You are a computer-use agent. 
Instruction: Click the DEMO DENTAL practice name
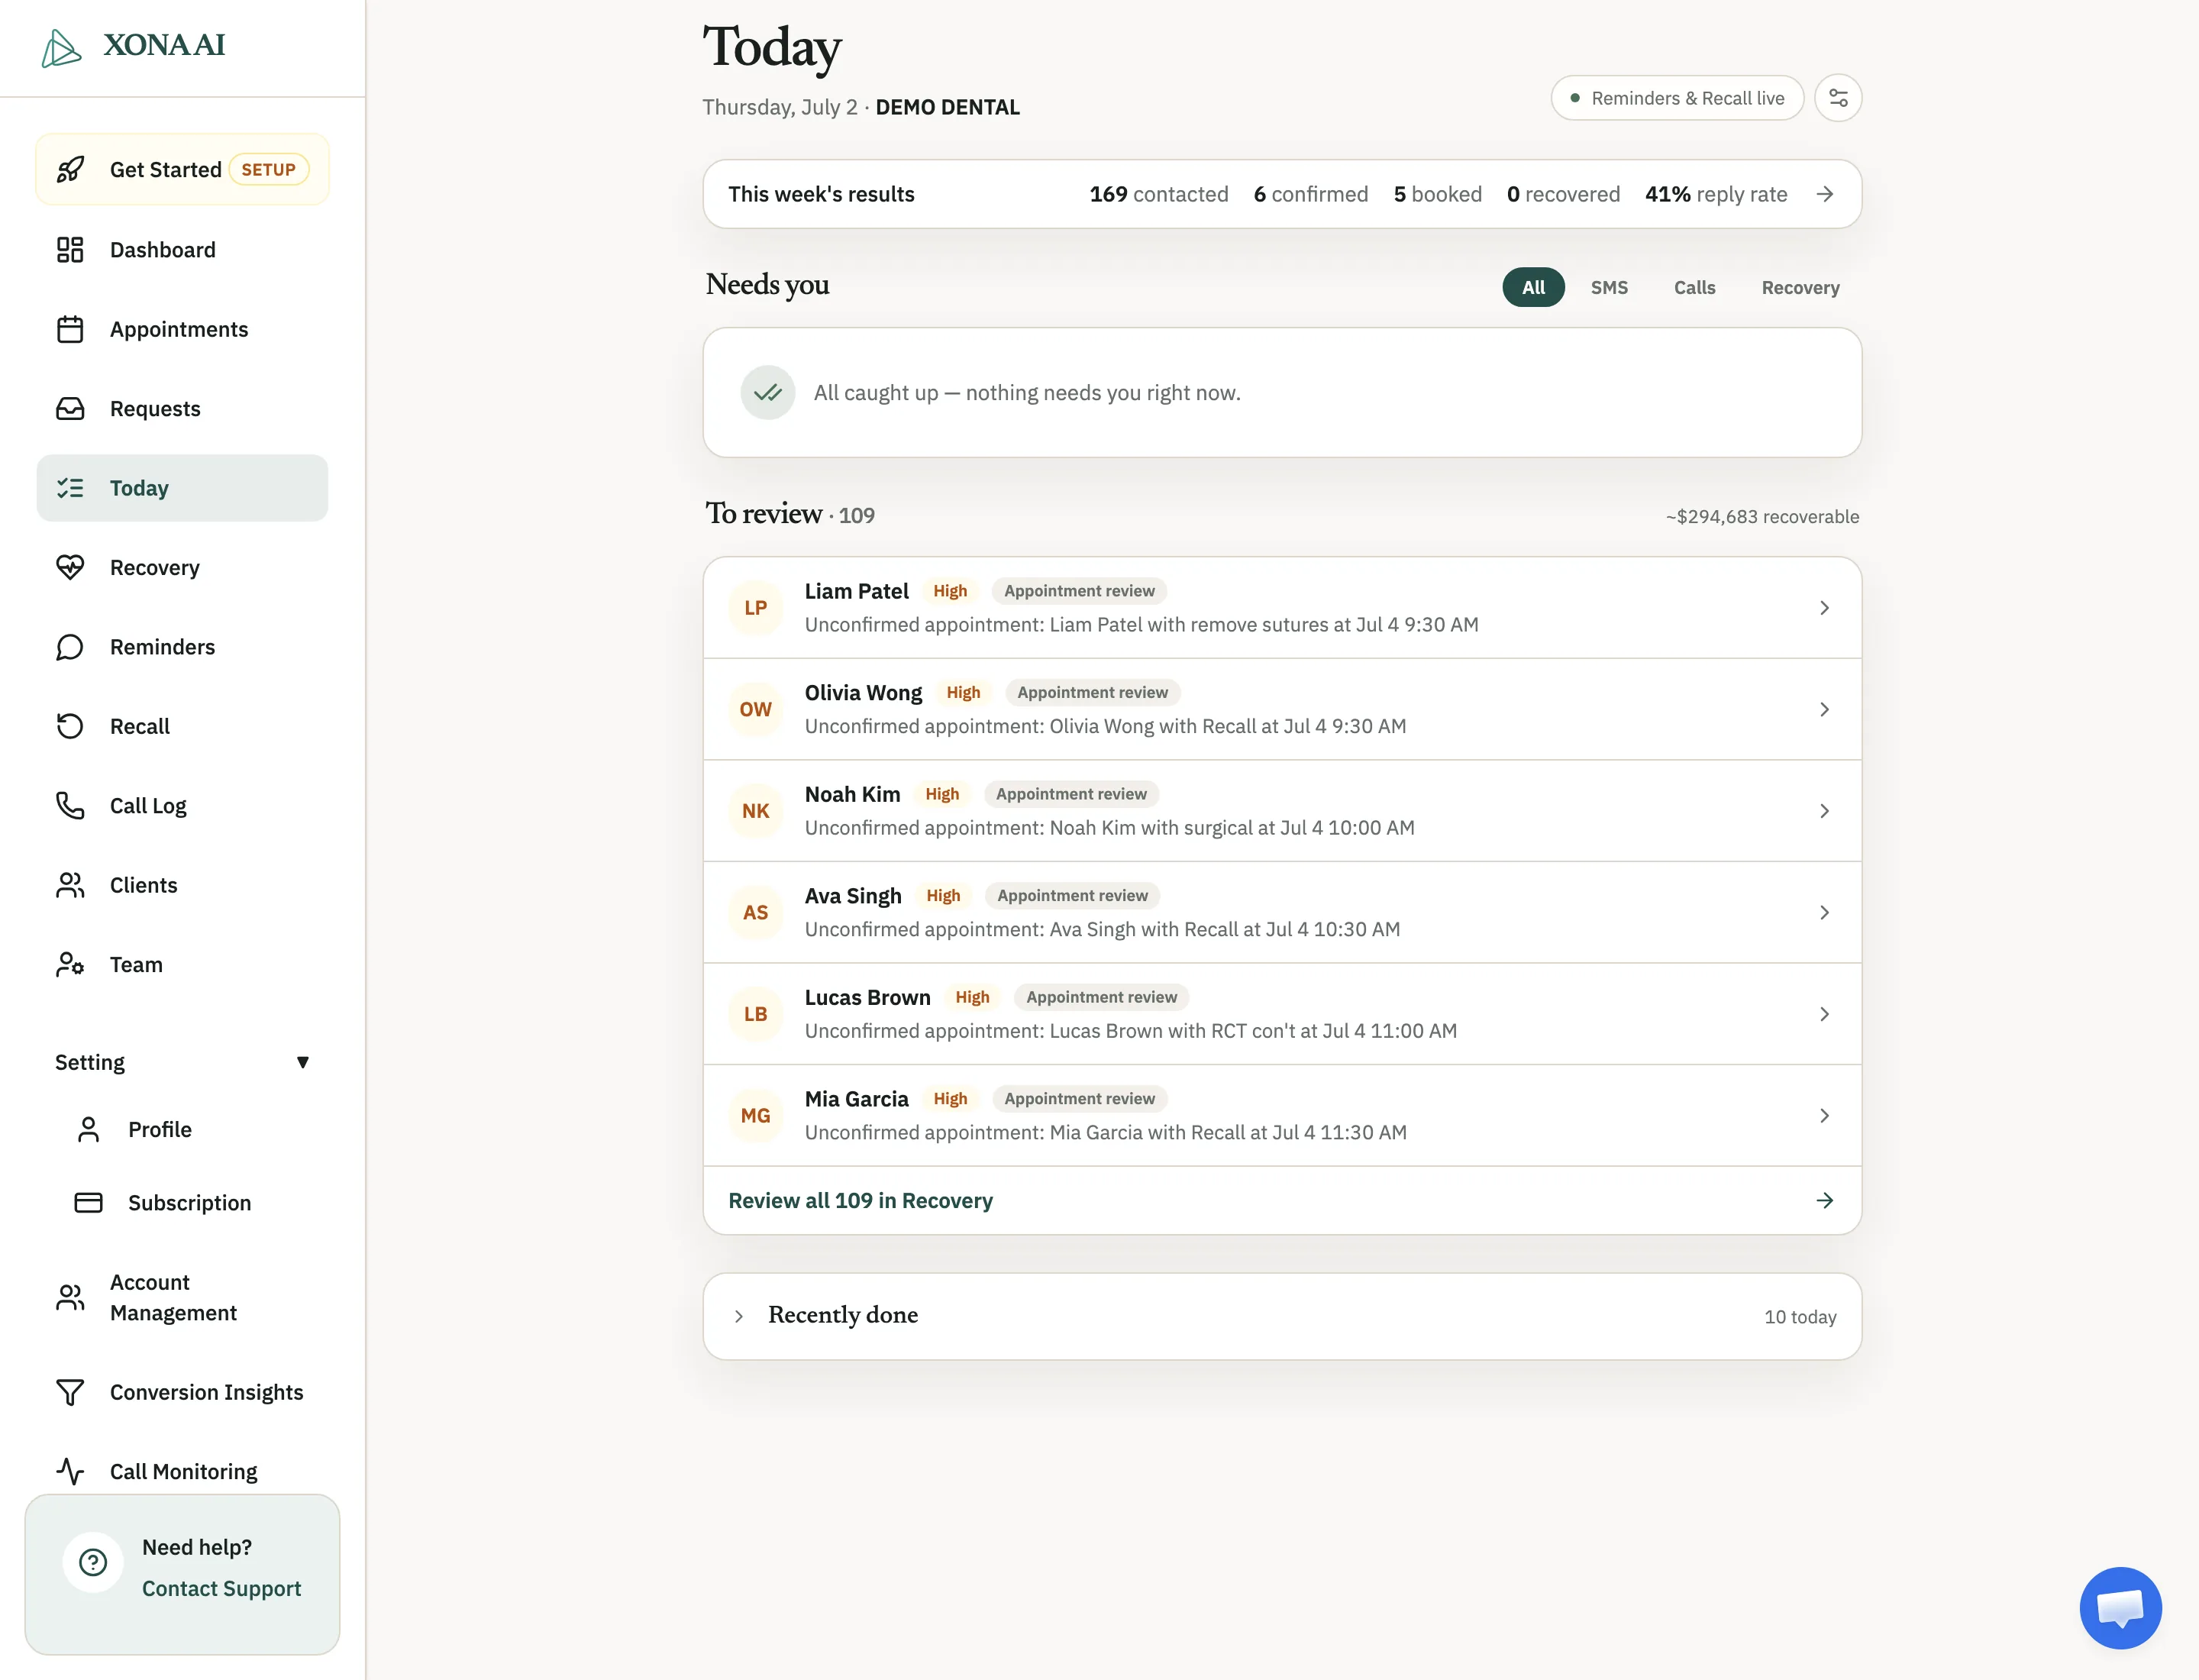pos(947,107)
